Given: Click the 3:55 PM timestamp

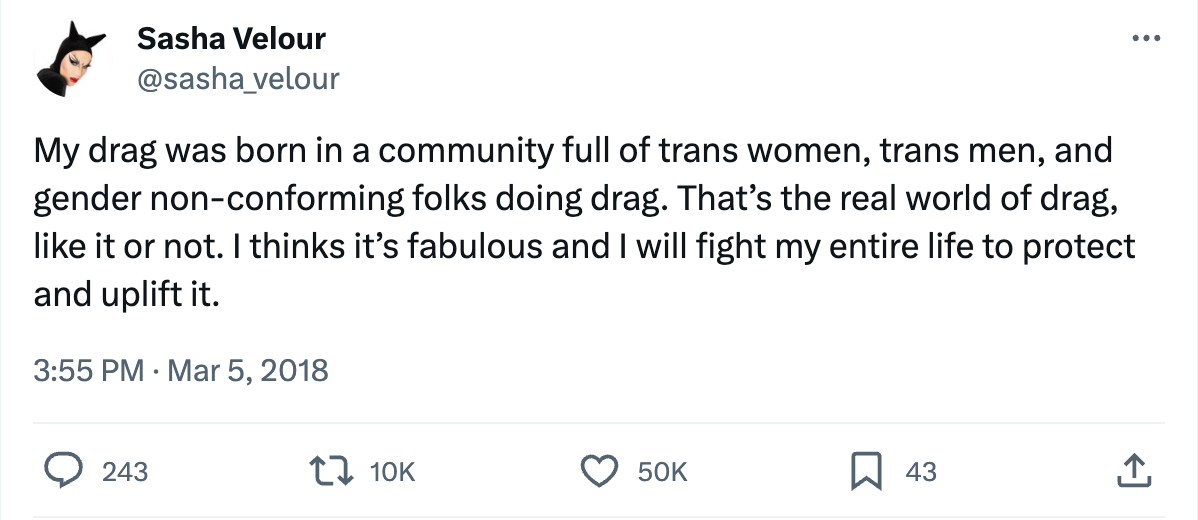Looking at the screenshot, I should pos(90,371).
